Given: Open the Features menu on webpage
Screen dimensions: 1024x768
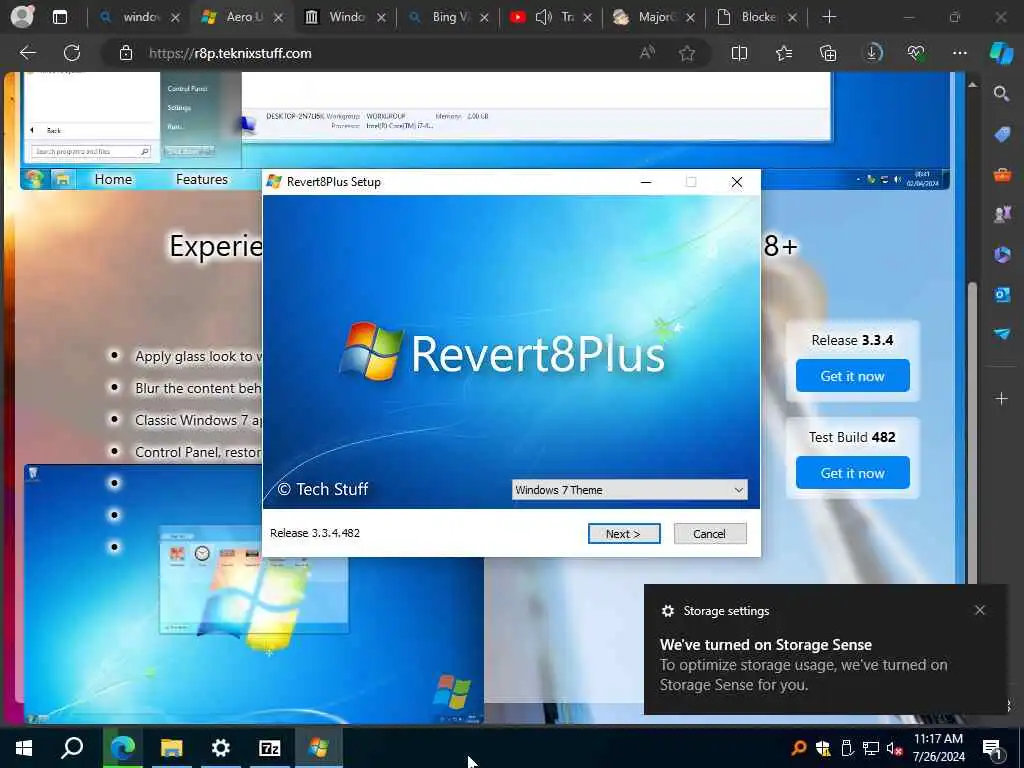Looking at the screenshot, I should pyautogui.click(x=202, y=179).
